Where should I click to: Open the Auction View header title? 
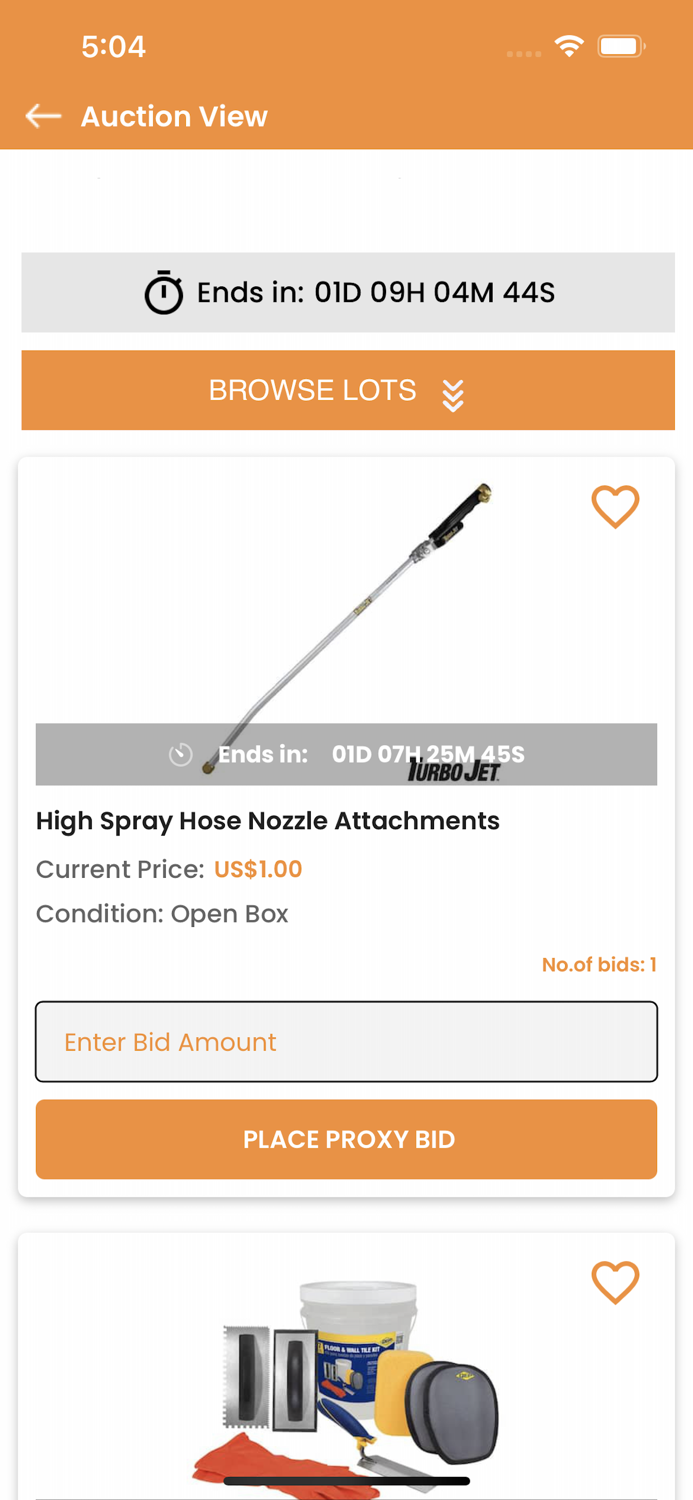point(174,116)
